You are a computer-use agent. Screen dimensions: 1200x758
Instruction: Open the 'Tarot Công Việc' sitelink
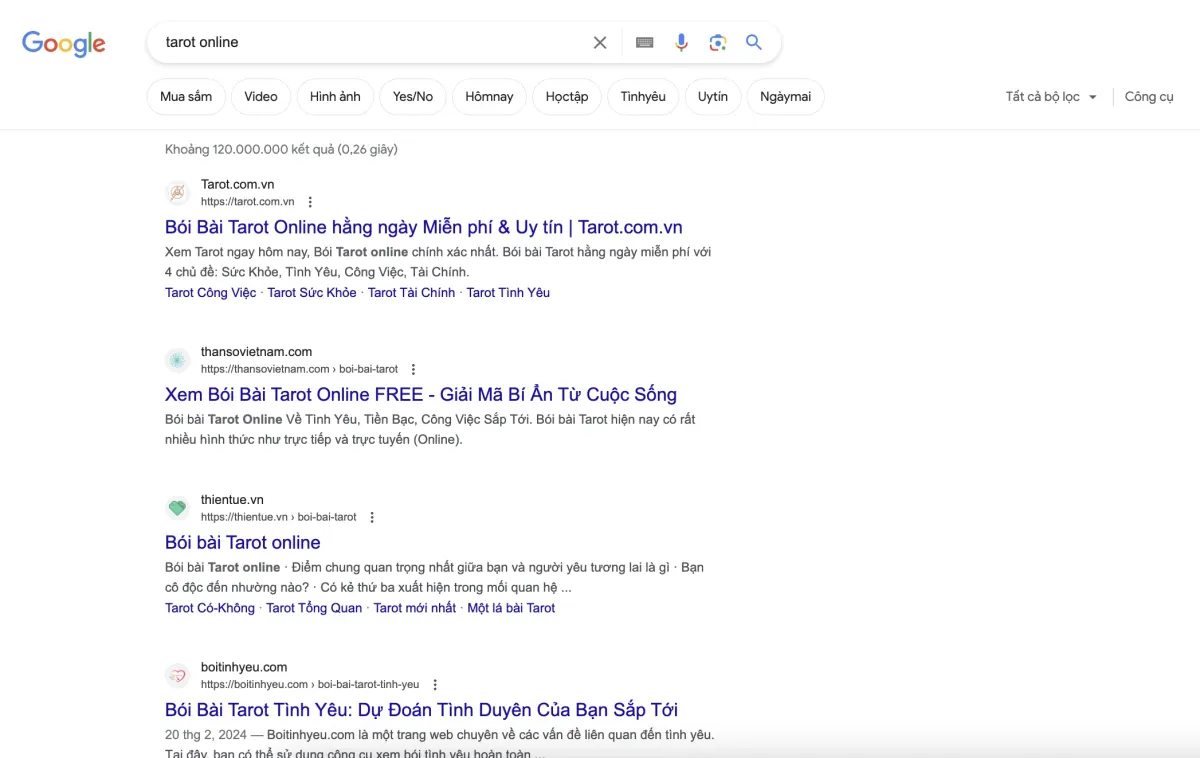tap(211, 293)
